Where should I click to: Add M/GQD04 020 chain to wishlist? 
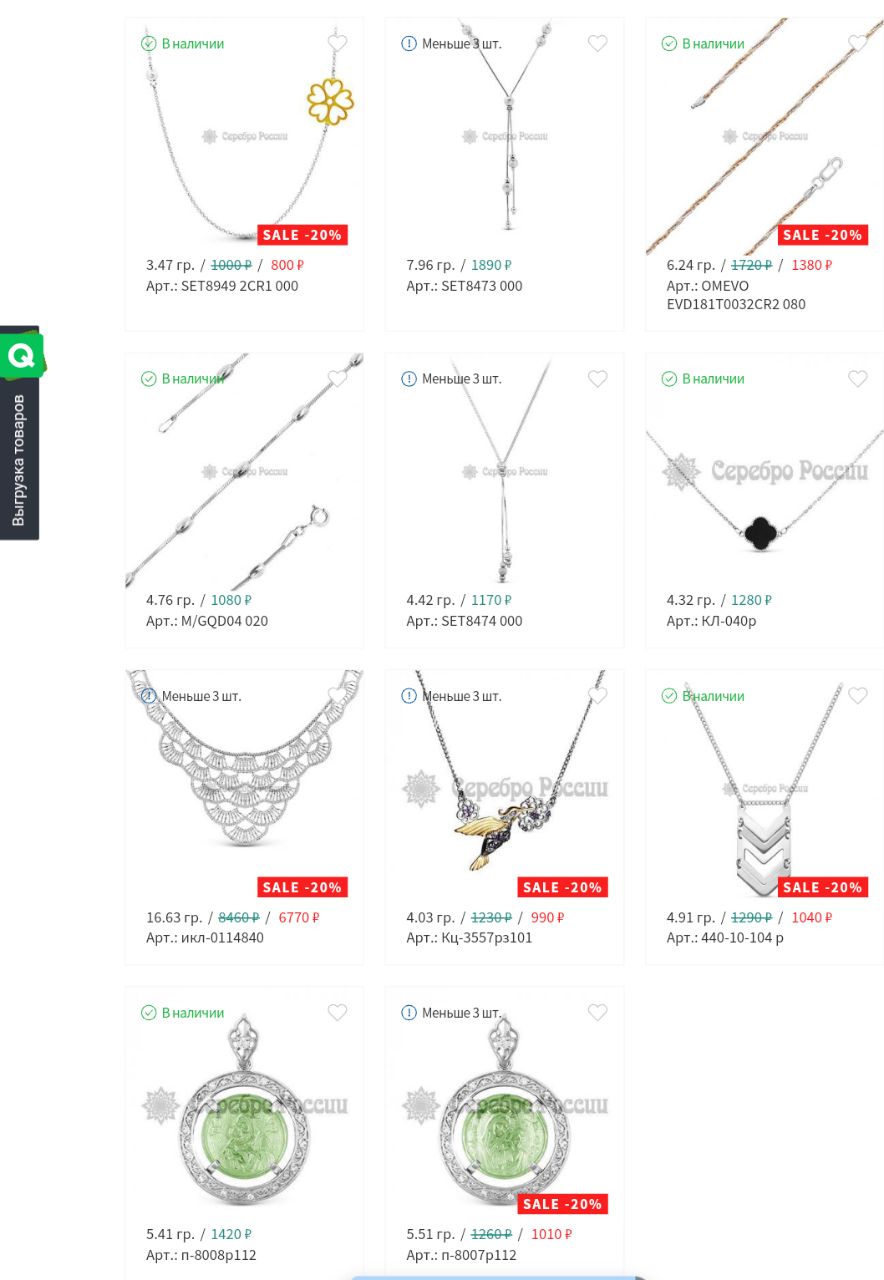pos(337,378)
